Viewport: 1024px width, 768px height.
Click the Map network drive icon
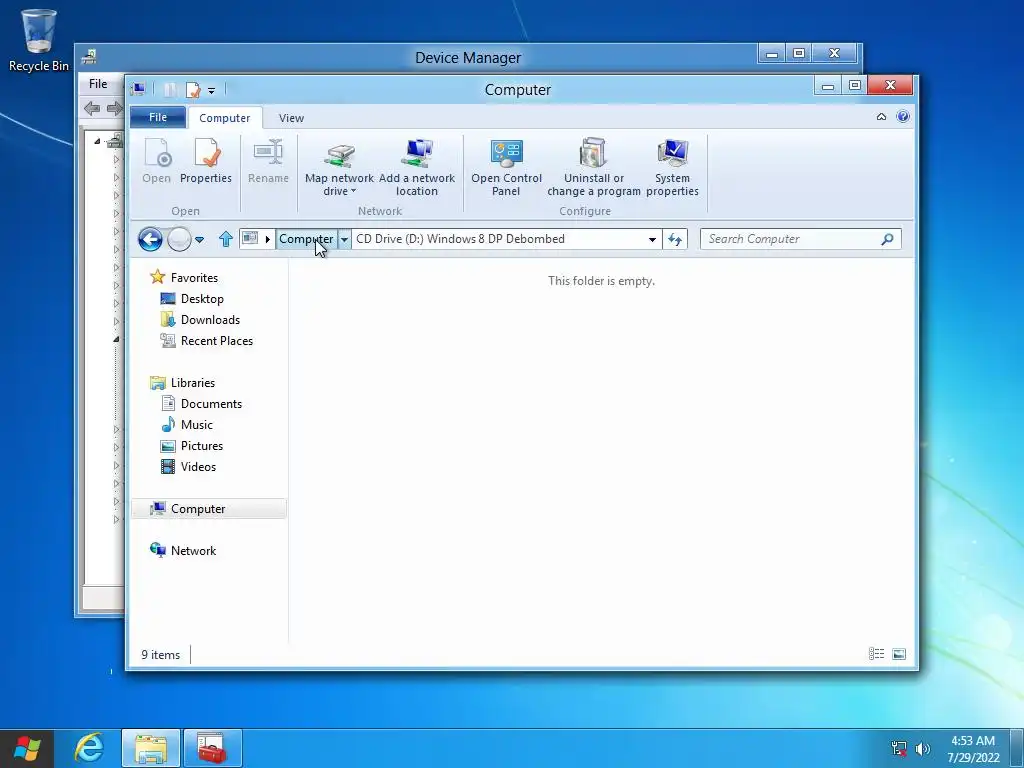[339, 154]
